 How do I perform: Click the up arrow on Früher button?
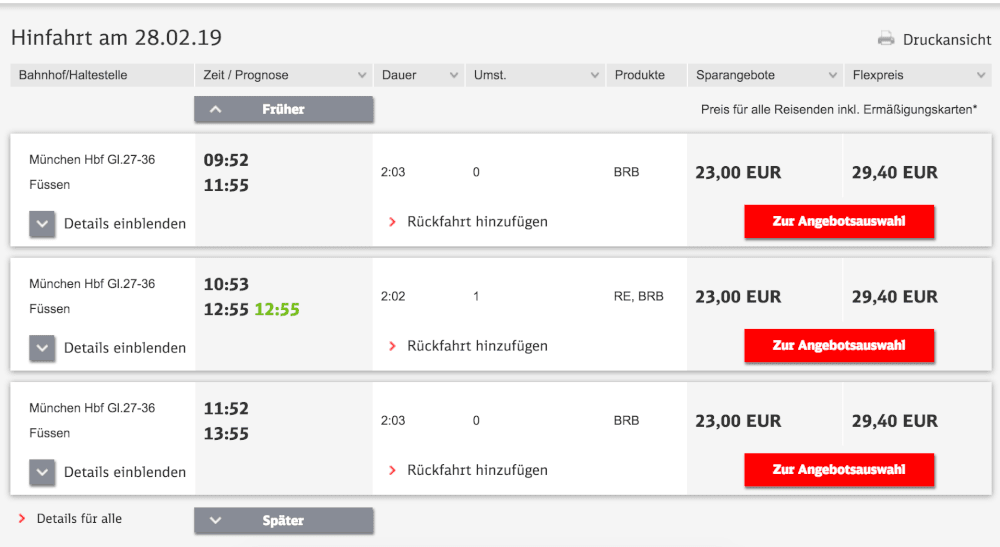216,109
